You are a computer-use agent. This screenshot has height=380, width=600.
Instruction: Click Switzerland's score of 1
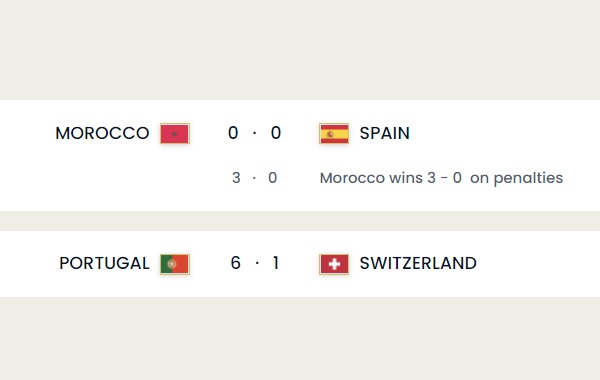pos(276,263)
